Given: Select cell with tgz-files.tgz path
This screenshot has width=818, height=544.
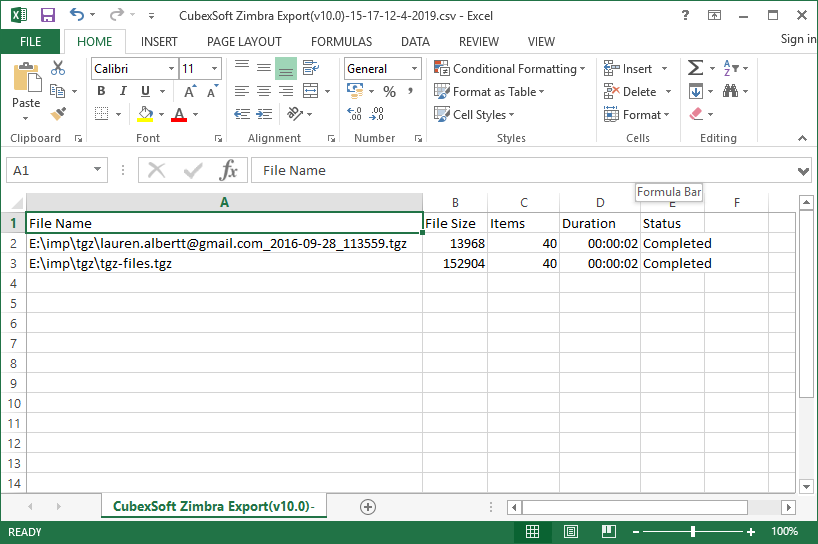Looking at the screenshot, I should tap(224, 263).
